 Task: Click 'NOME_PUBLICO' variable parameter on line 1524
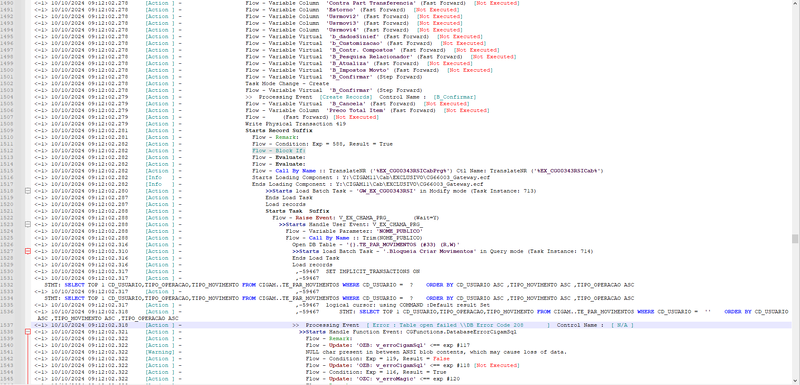tap(398, 231)
